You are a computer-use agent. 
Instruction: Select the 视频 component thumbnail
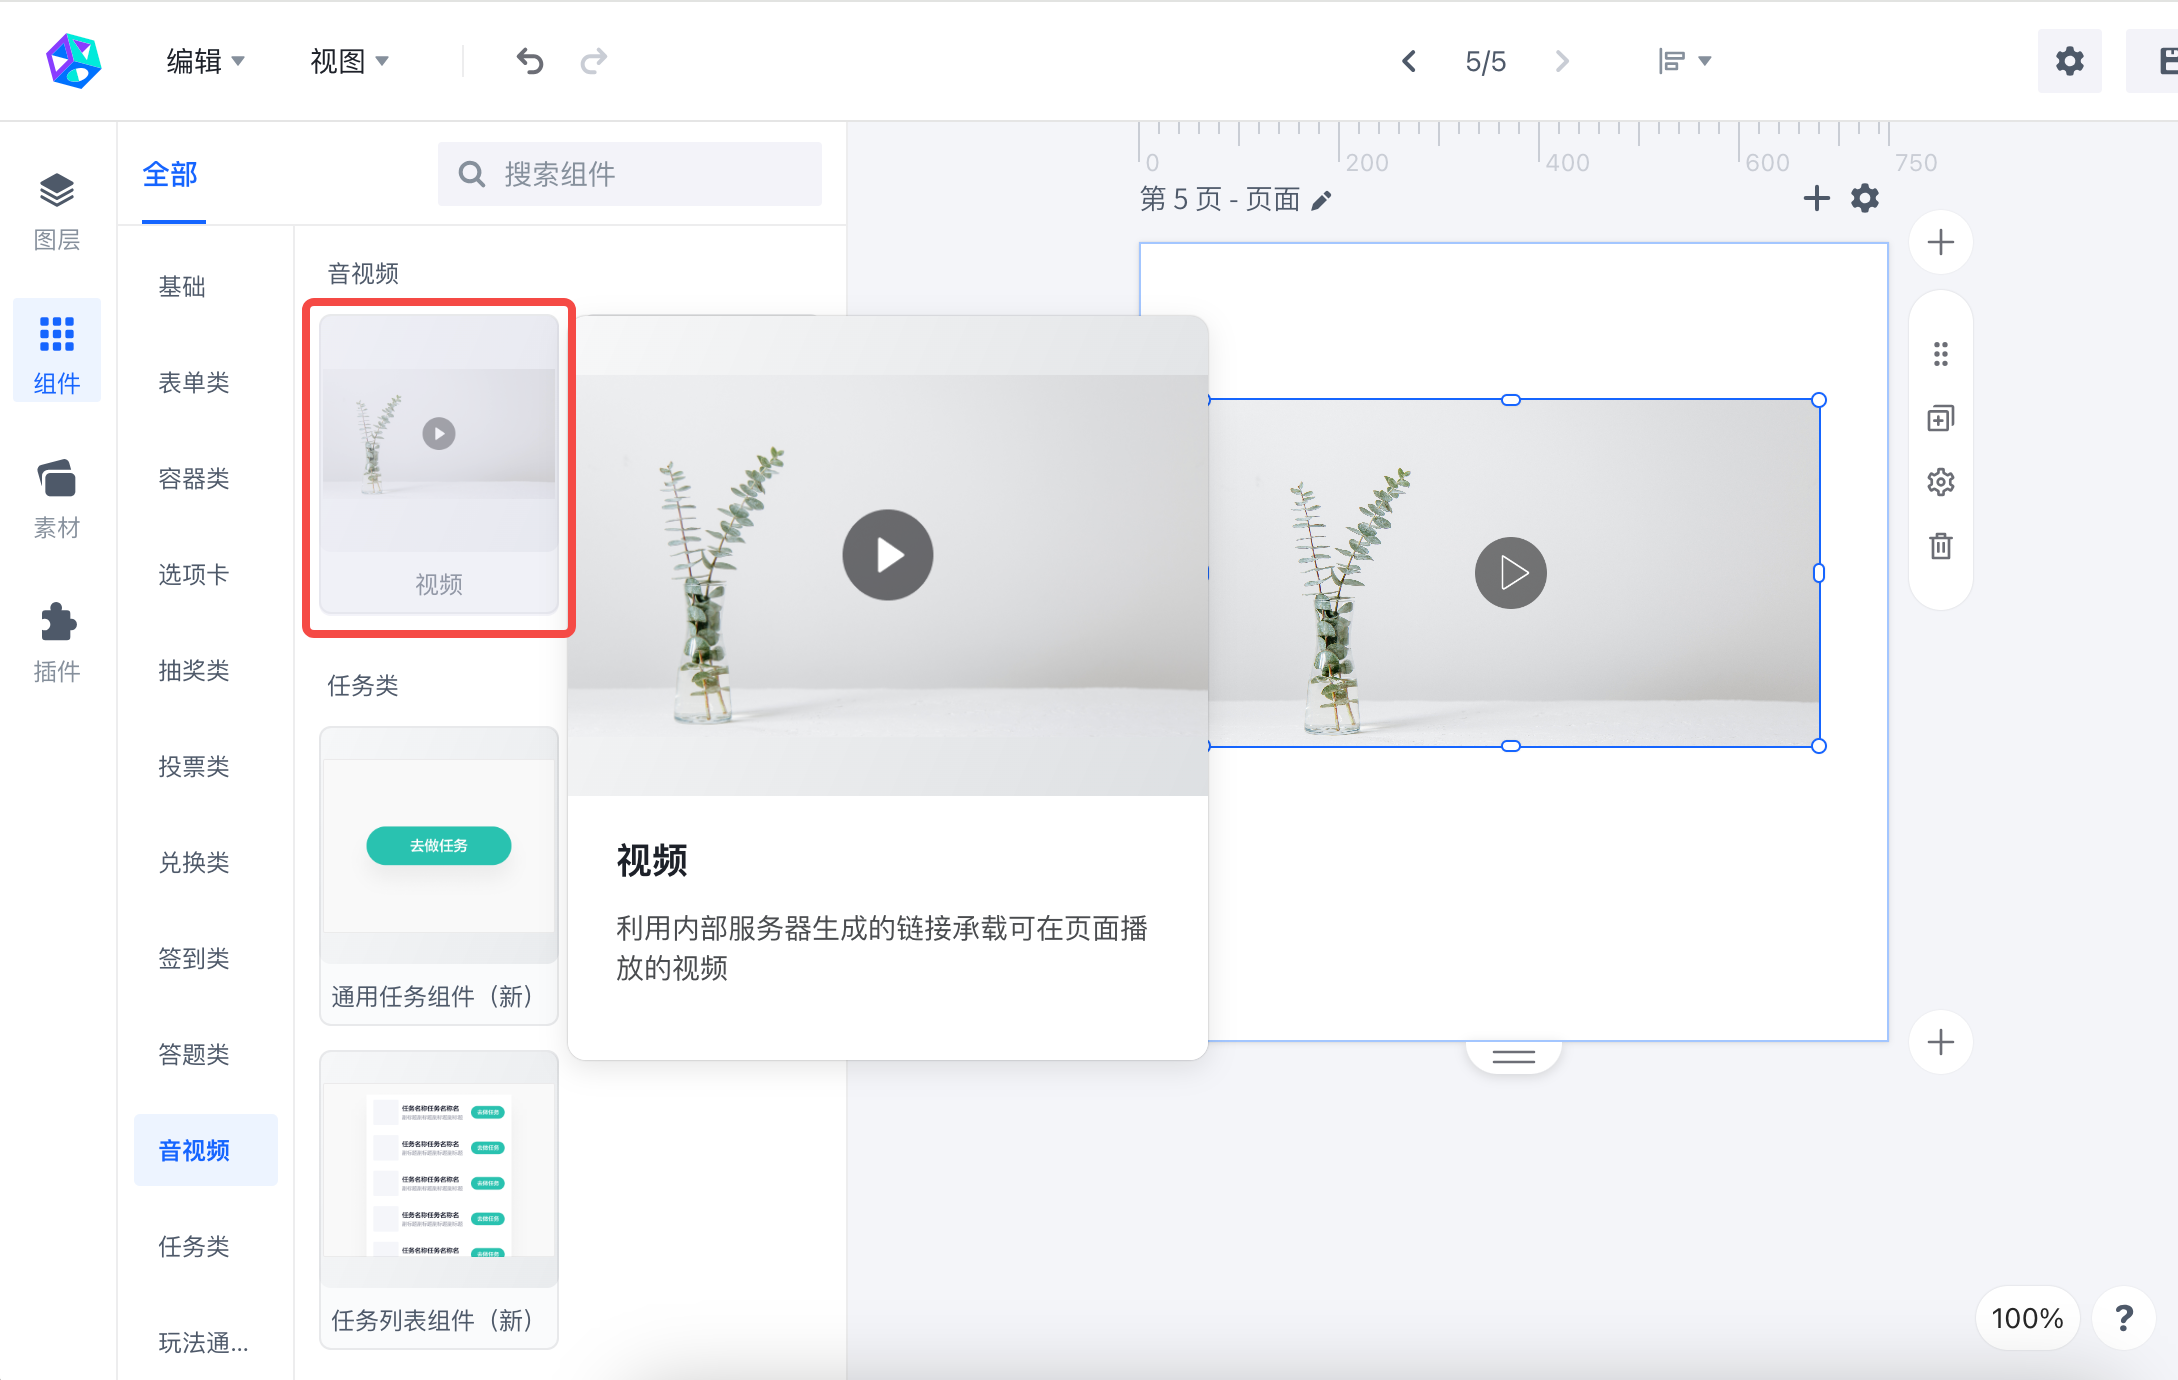click(x=439, y=466)
